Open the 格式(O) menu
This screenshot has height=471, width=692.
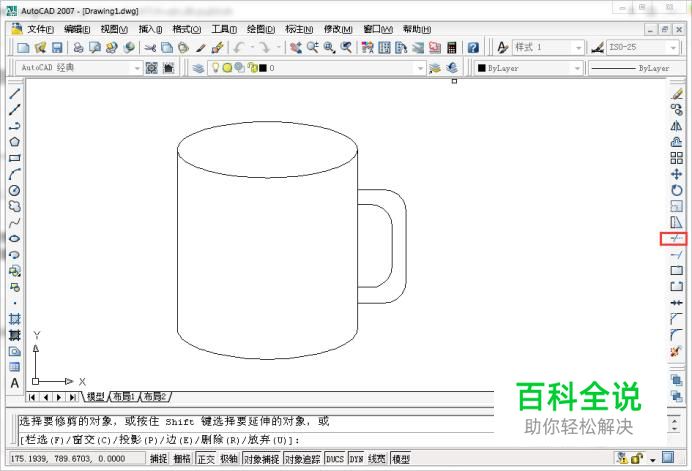tap(186, 29)
